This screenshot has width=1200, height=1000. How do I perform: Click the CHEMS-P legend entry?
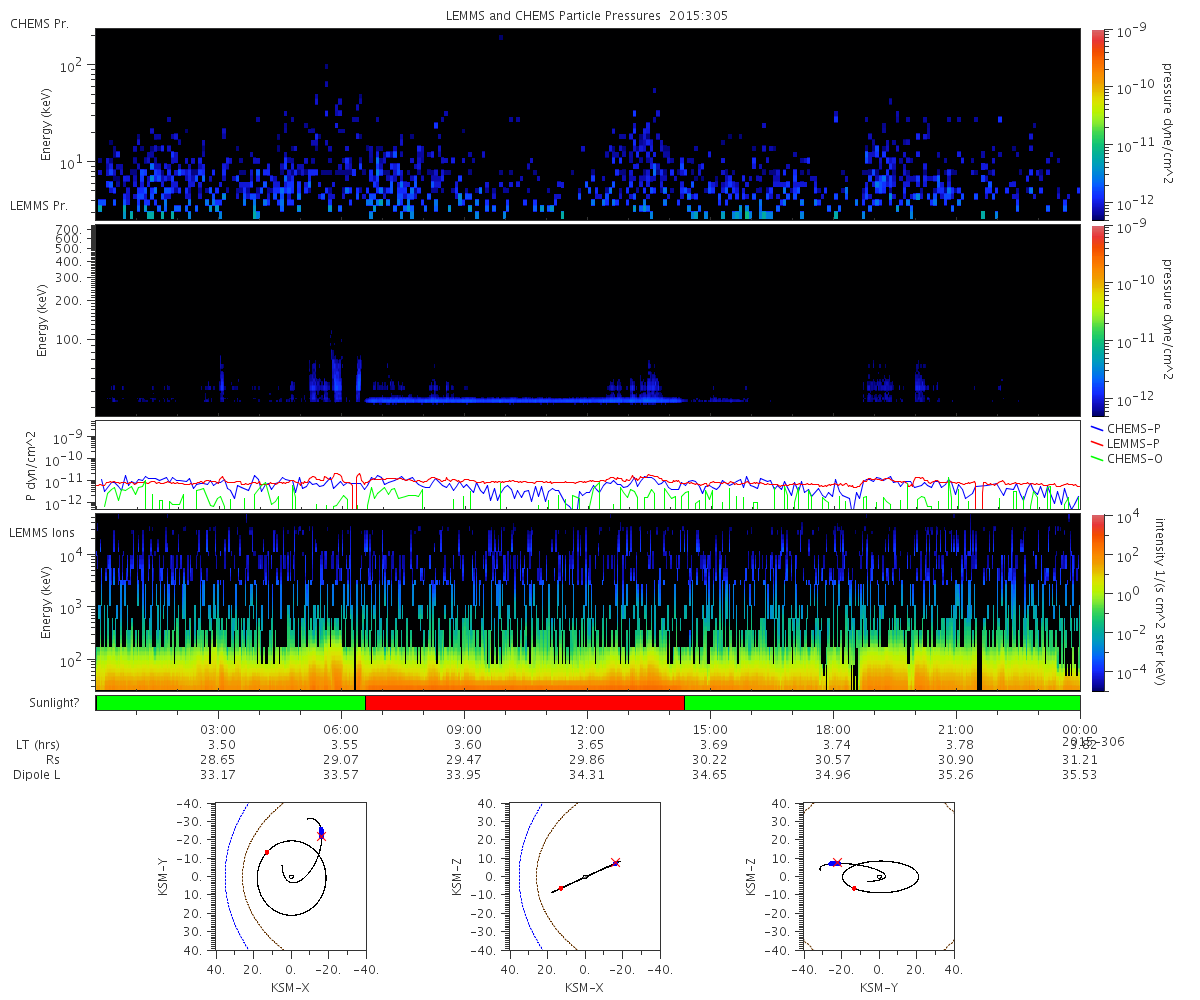1125,428
